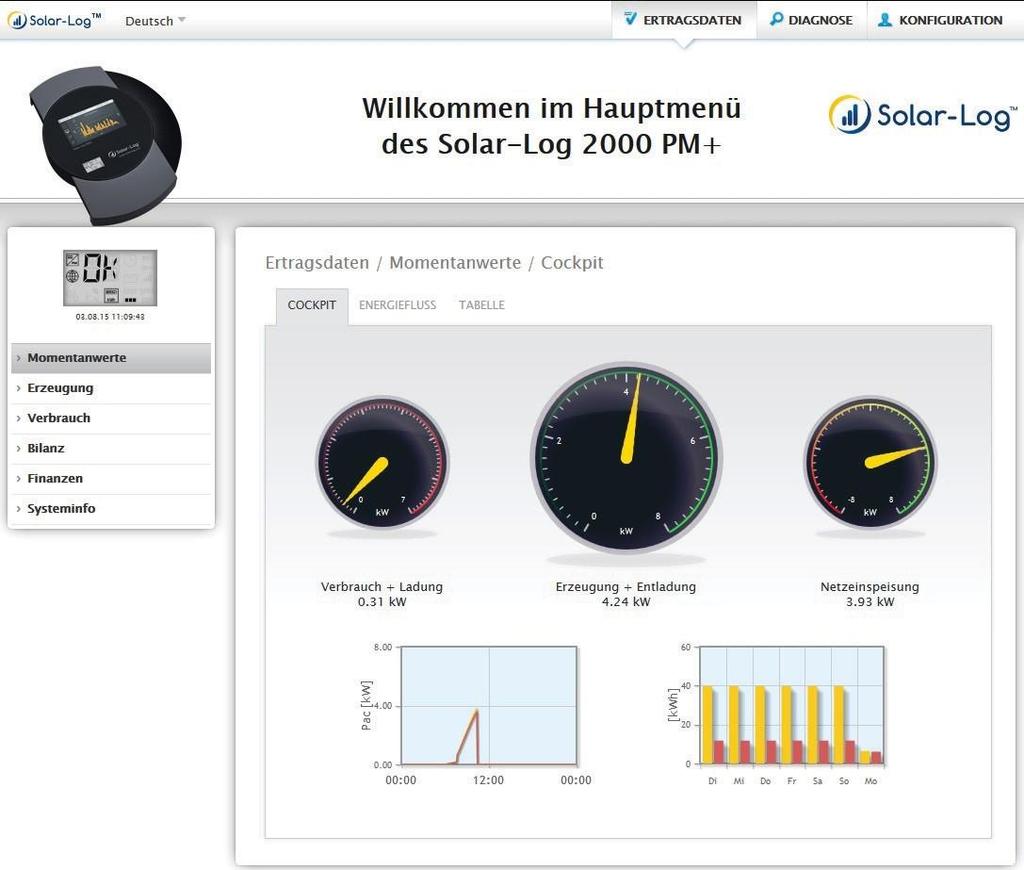Viewport: 1024px width, 870px height.
Task: Expand the Verbrauch chevron arrow
Action: [x=18, y=418]
